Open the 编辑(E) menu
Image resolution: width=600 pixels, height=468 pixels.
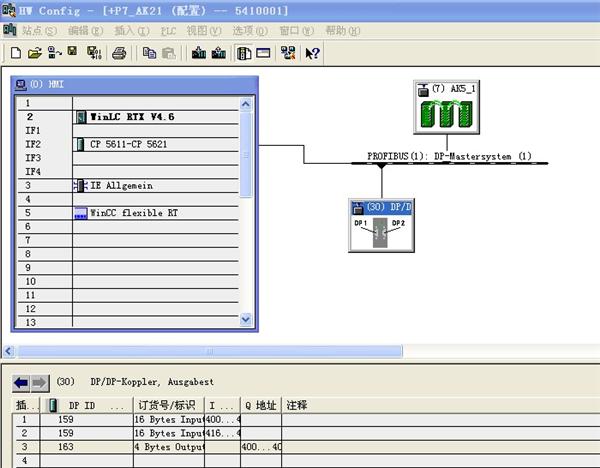pos(85,31)
